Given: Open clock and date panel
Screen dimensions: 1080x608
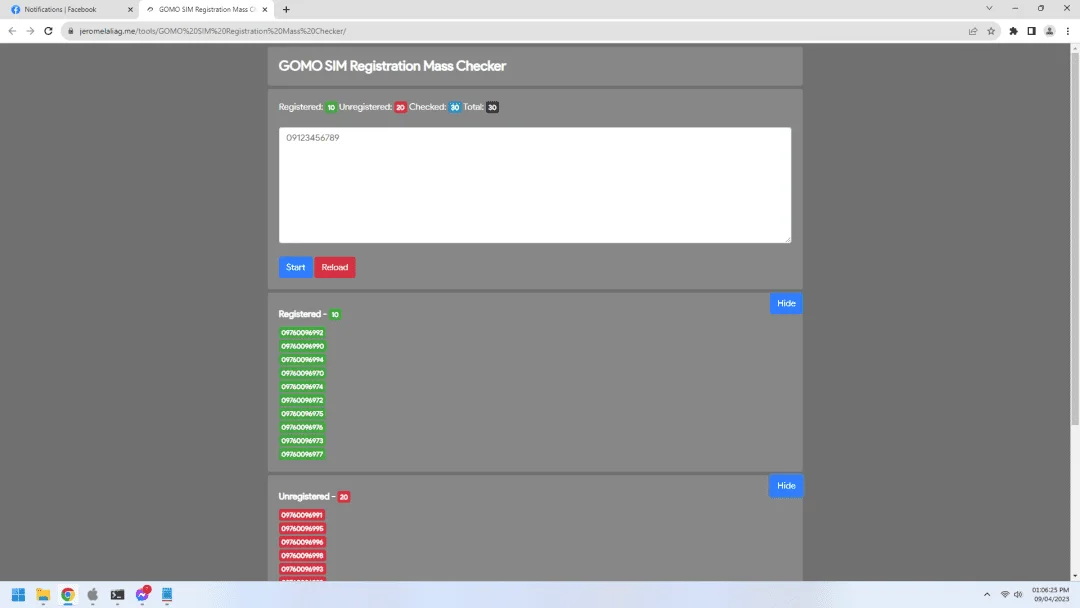Looking at the screenshot, I should [1050, 594].
